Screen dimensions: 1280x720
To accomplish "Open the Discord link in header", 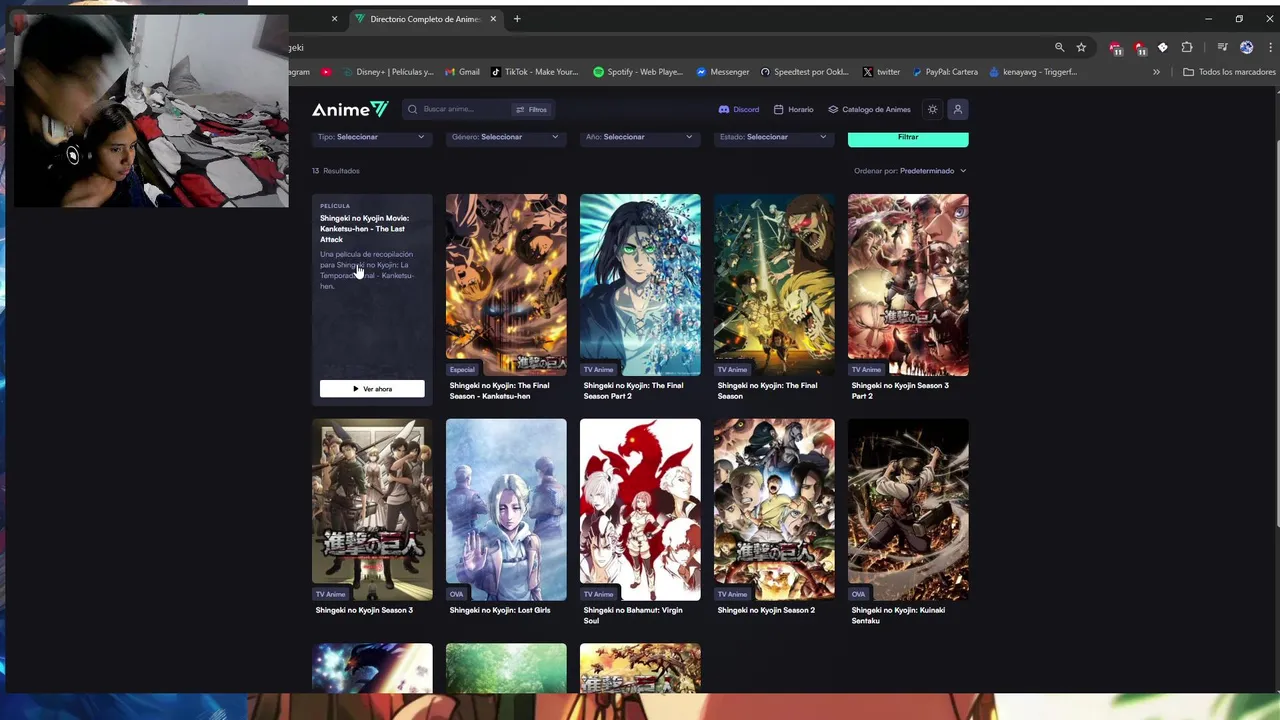I will click(x=739, y=109).
